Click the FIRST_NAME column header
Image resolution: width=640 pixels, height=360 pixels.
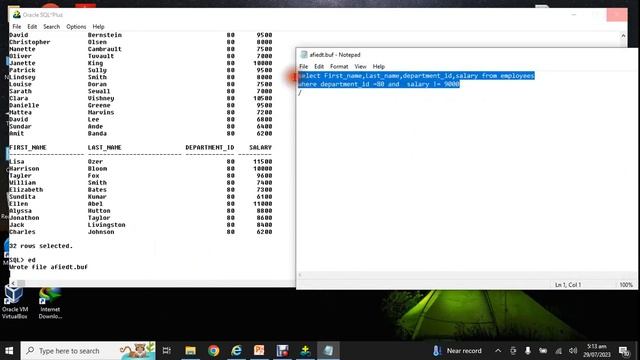(x=28, y=147)
